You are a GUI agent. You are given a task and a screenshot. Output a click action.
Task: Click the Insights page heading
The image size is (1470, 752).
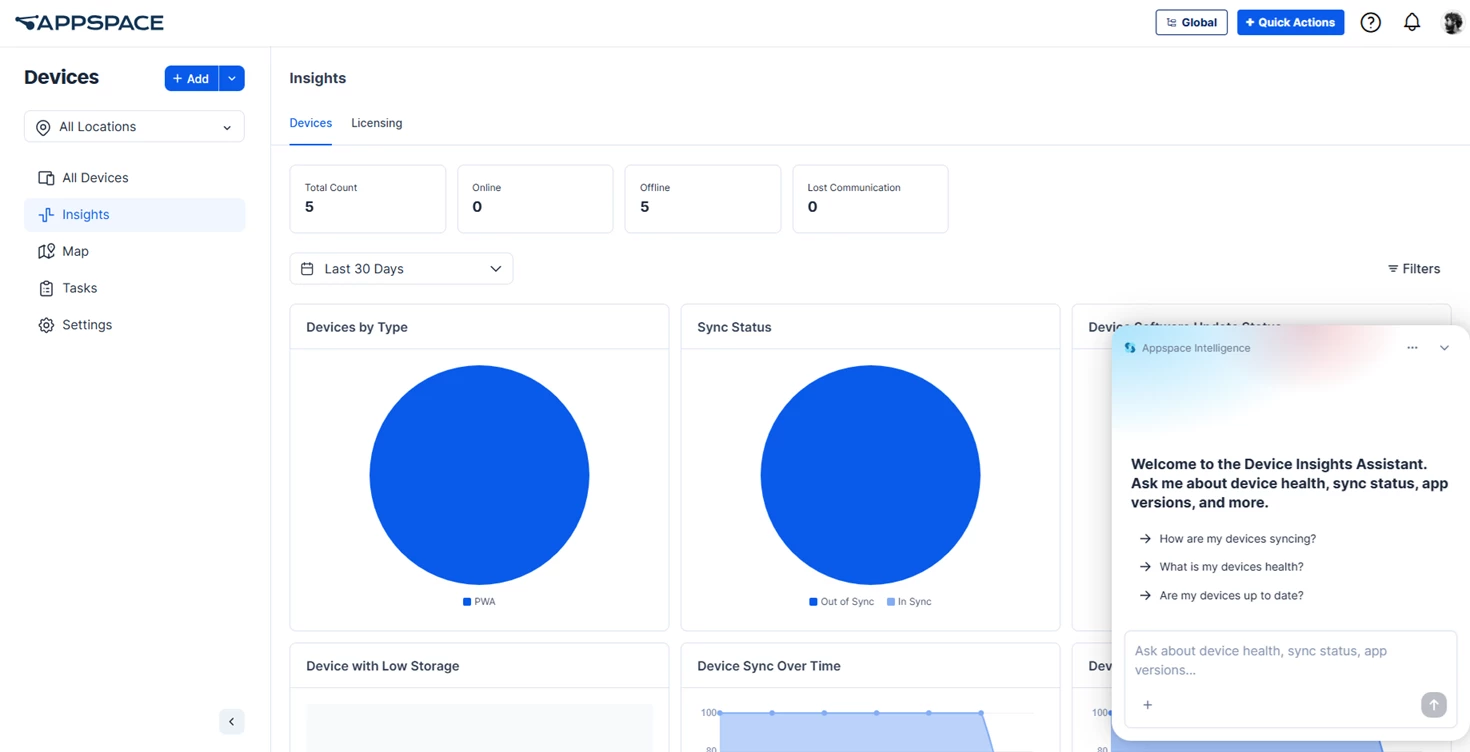(318, 78)
